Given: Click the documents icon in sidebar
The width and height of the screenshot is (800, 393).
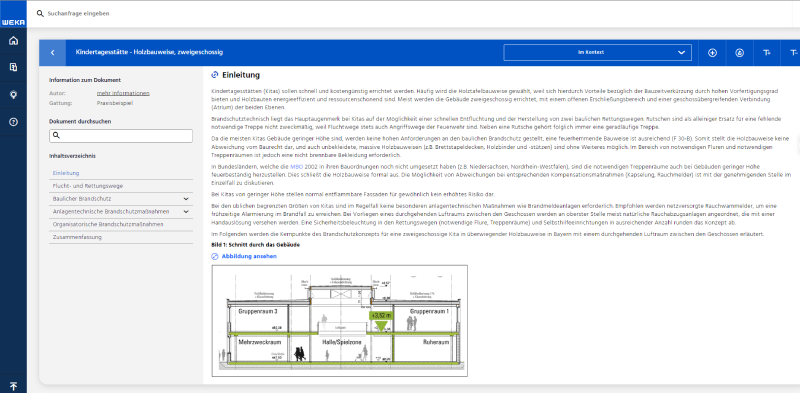Looking at the screenshot, I should 13,67.
